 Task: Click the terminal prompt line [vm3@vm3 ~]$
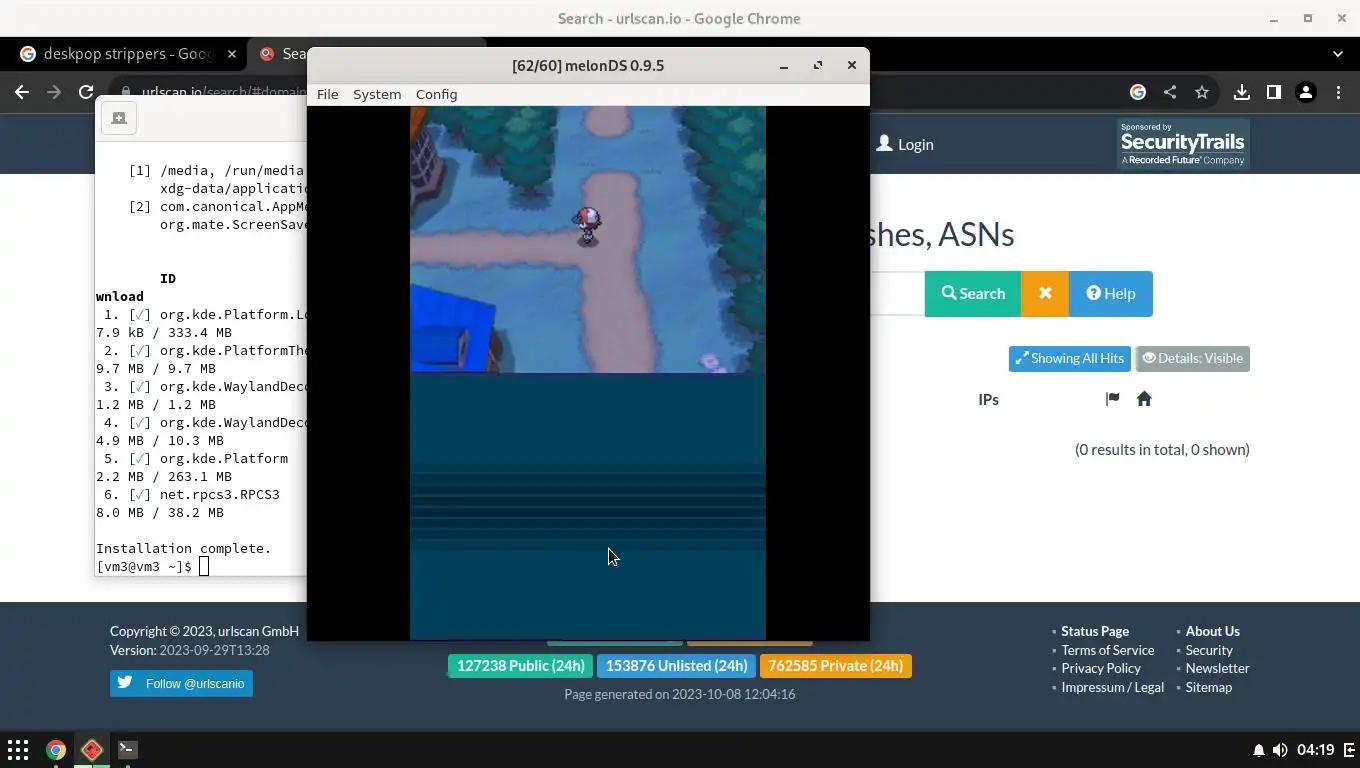(x=144, y=566)
